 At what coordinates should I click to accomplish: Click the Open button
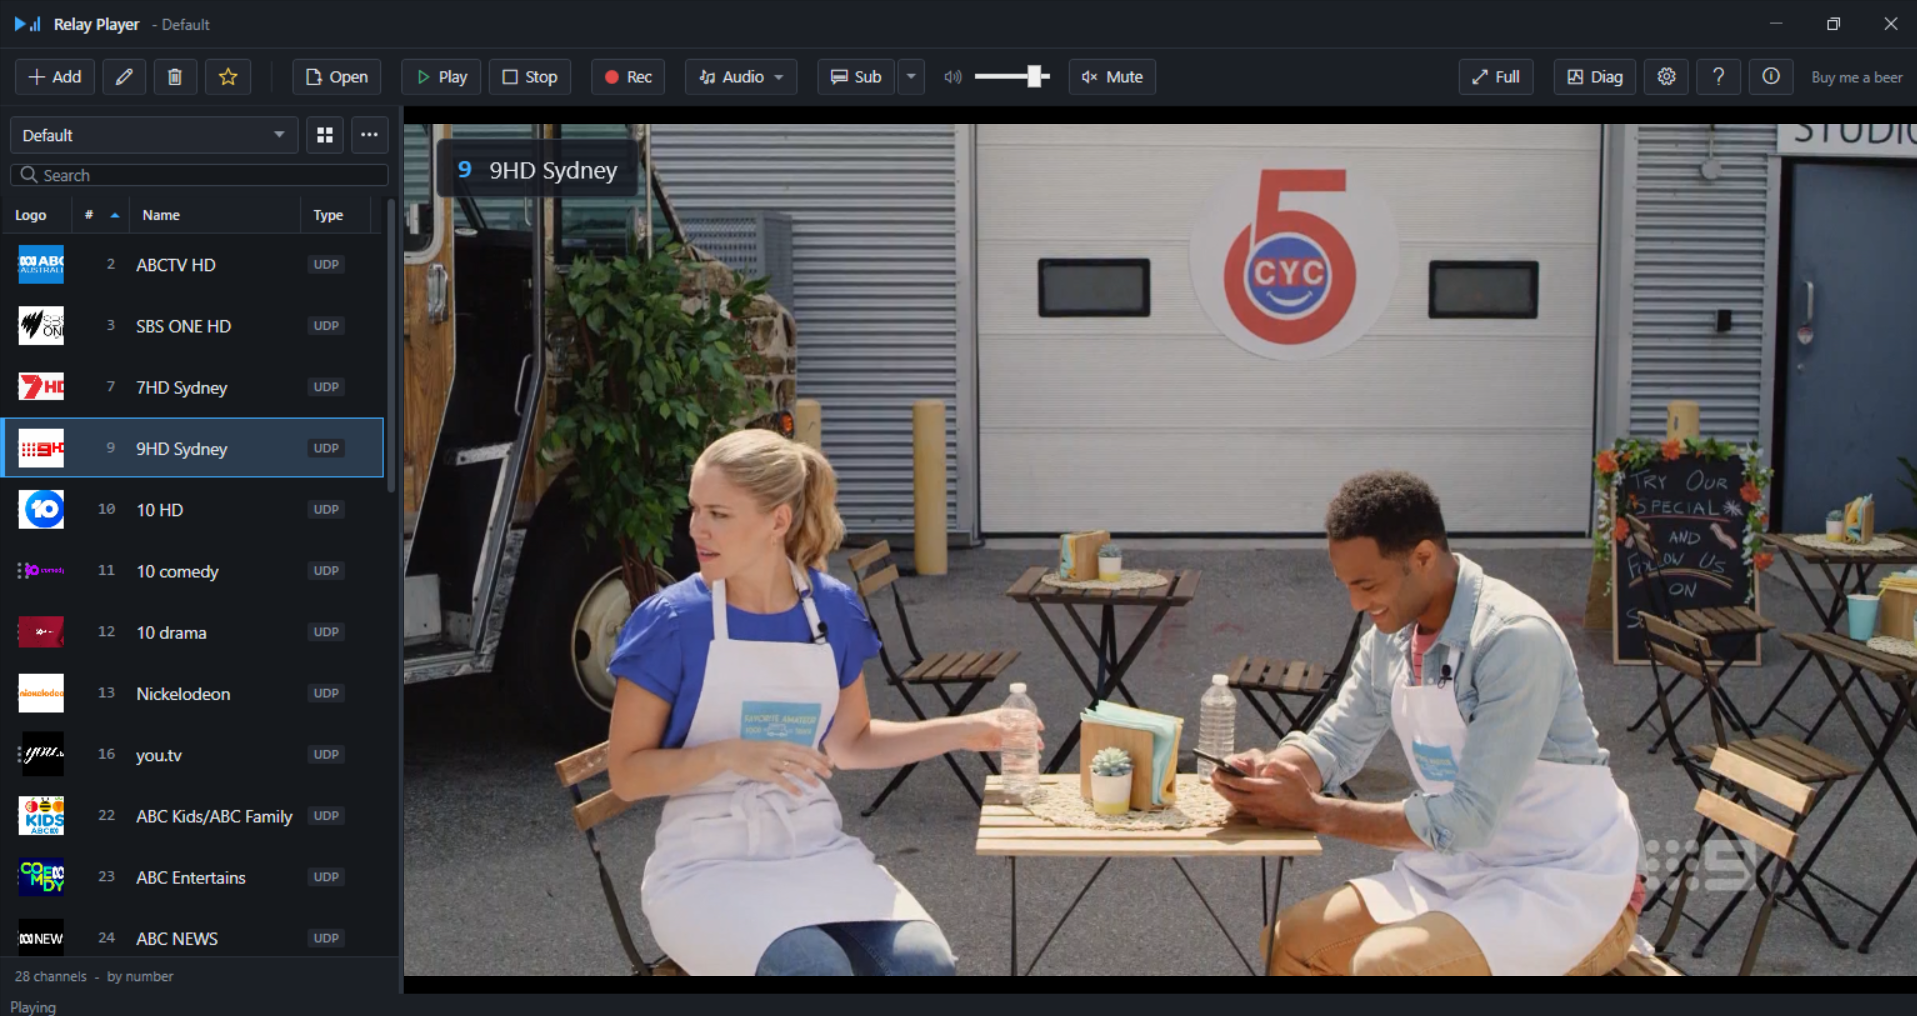tap(337, 77)
